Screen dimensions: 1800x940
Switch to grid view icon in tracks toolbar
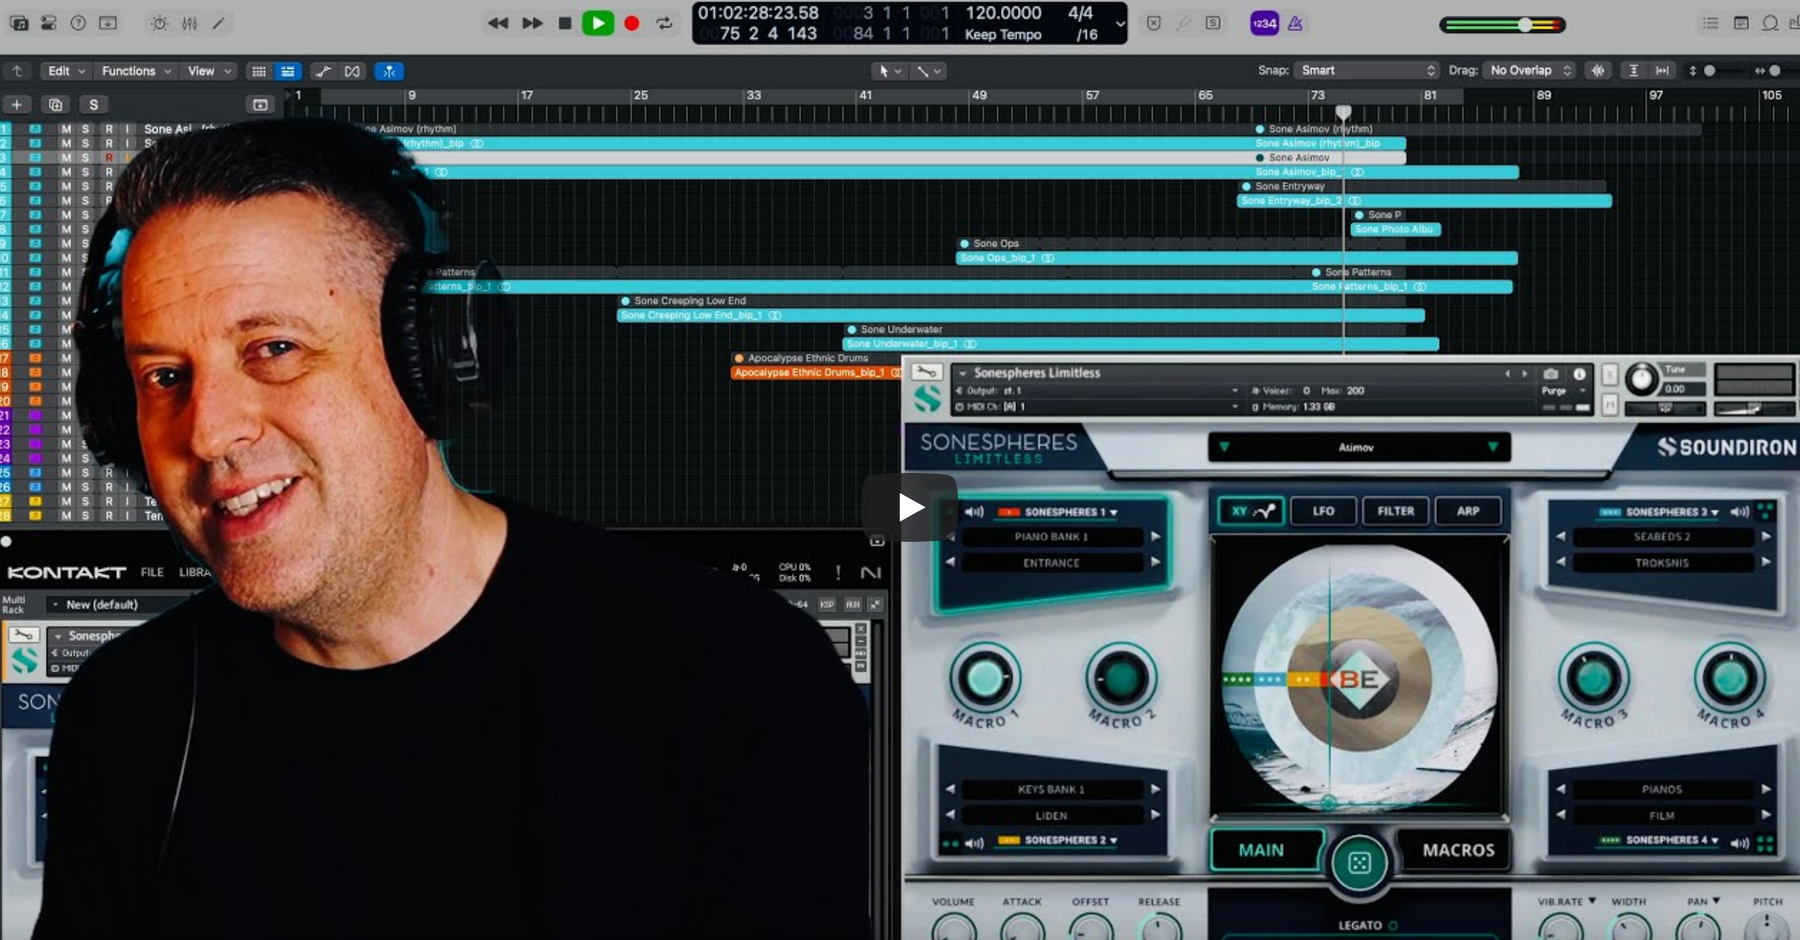[259, 71]
